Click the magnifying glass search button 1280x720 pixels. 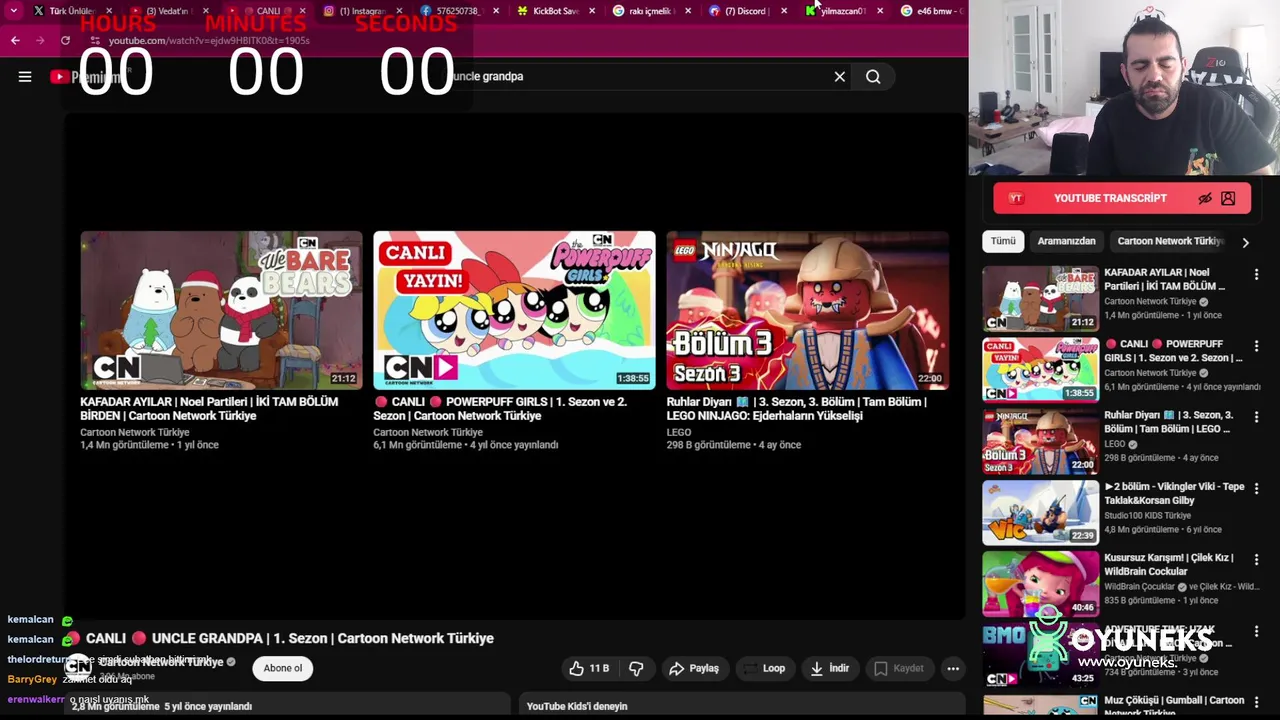[873, 77]
